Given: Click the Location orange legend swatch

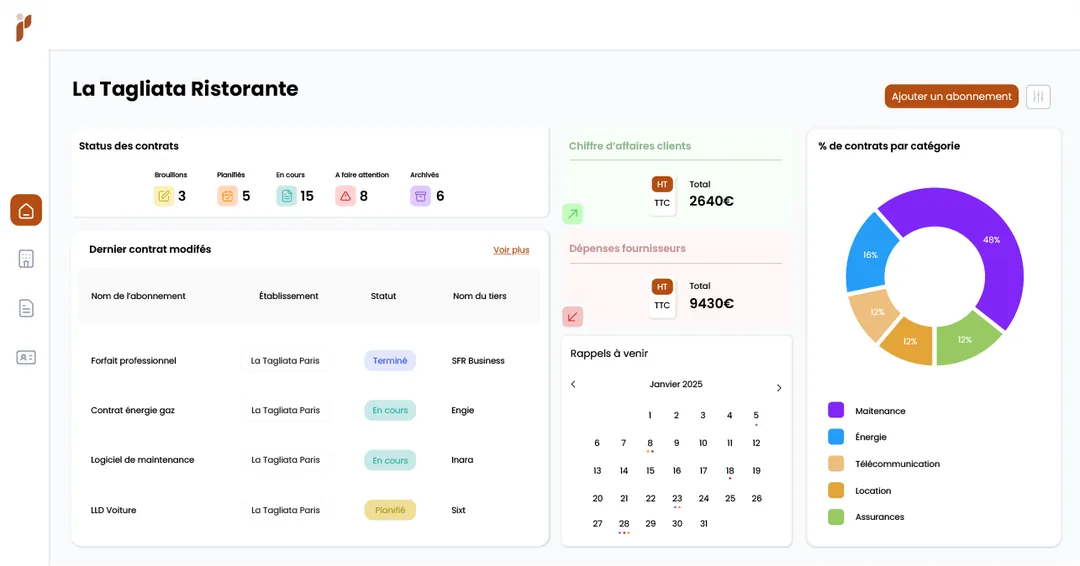Looking at the screenshot, I should click(835, 490).
